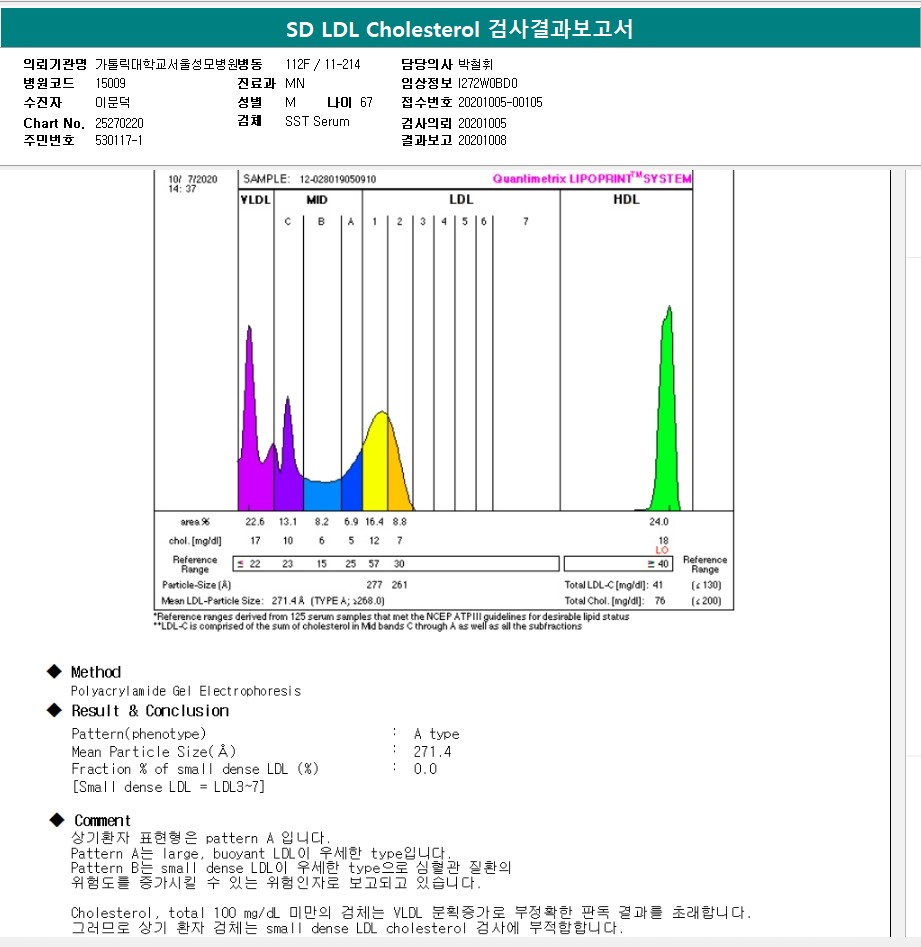The width and height of the screenshot is (921, 947).
Task: Click particle size value 261
Action: tap(399, 585)
